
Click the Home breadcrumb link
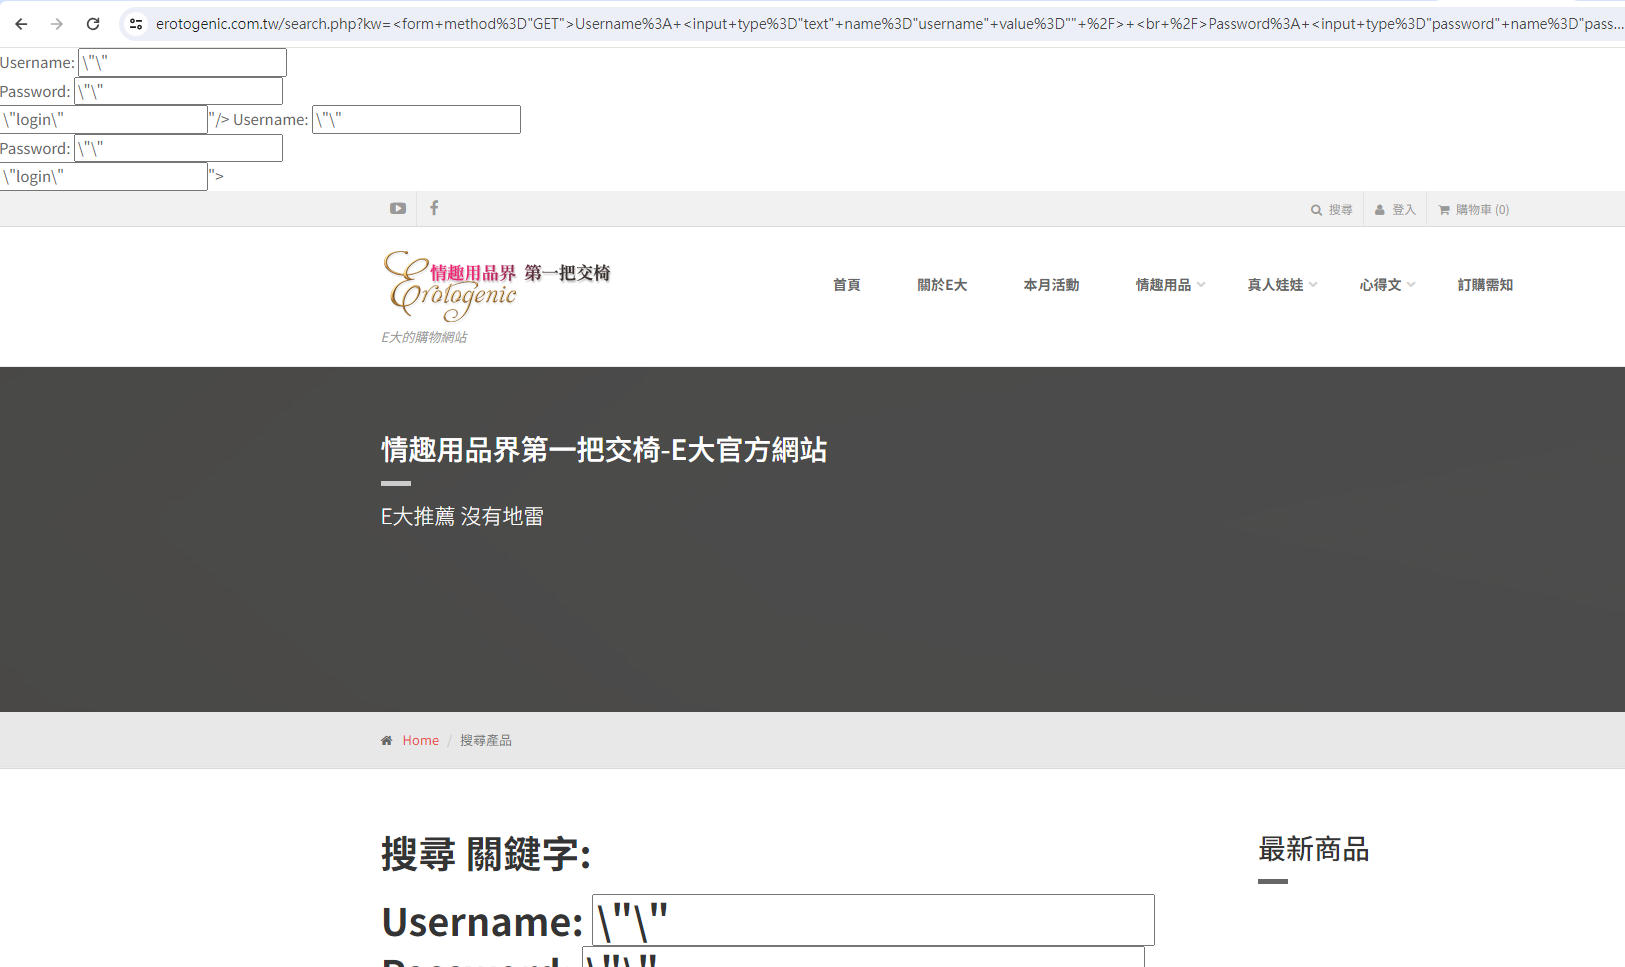coord(421,741)
